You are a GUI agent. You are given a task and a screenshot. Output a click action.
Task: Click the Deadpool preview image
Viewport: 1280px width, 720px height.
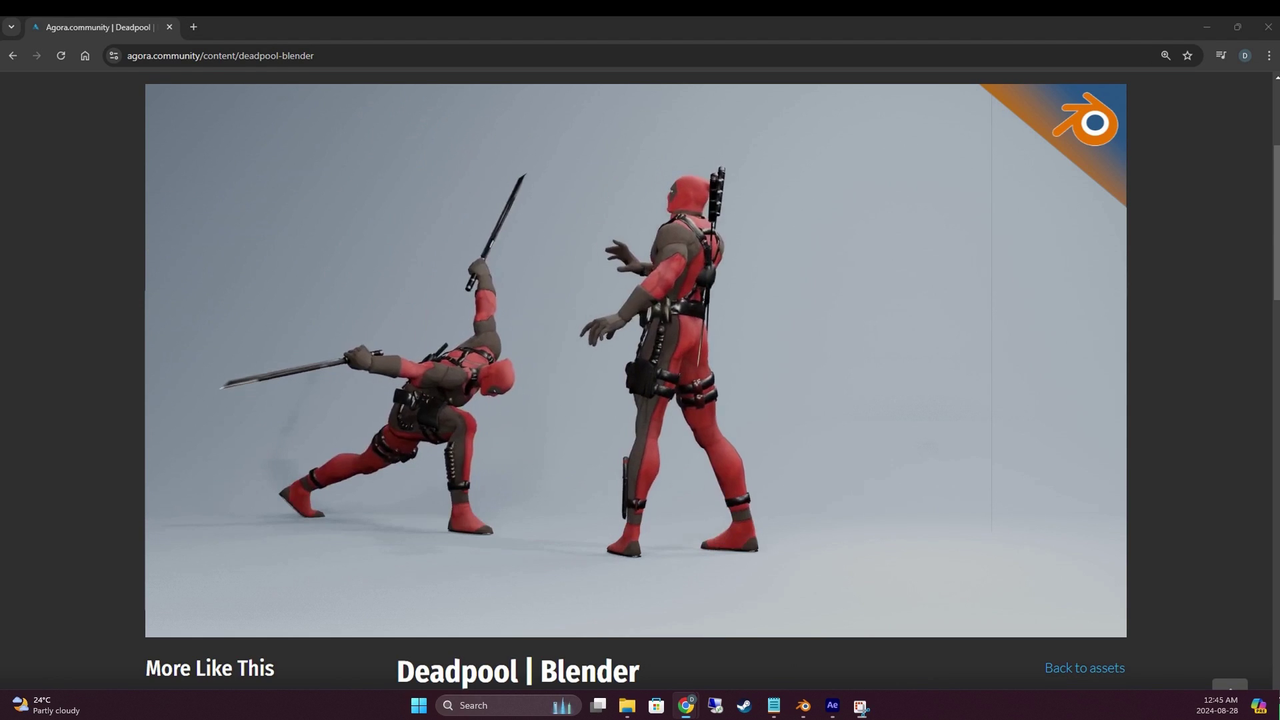coord(635,360)
